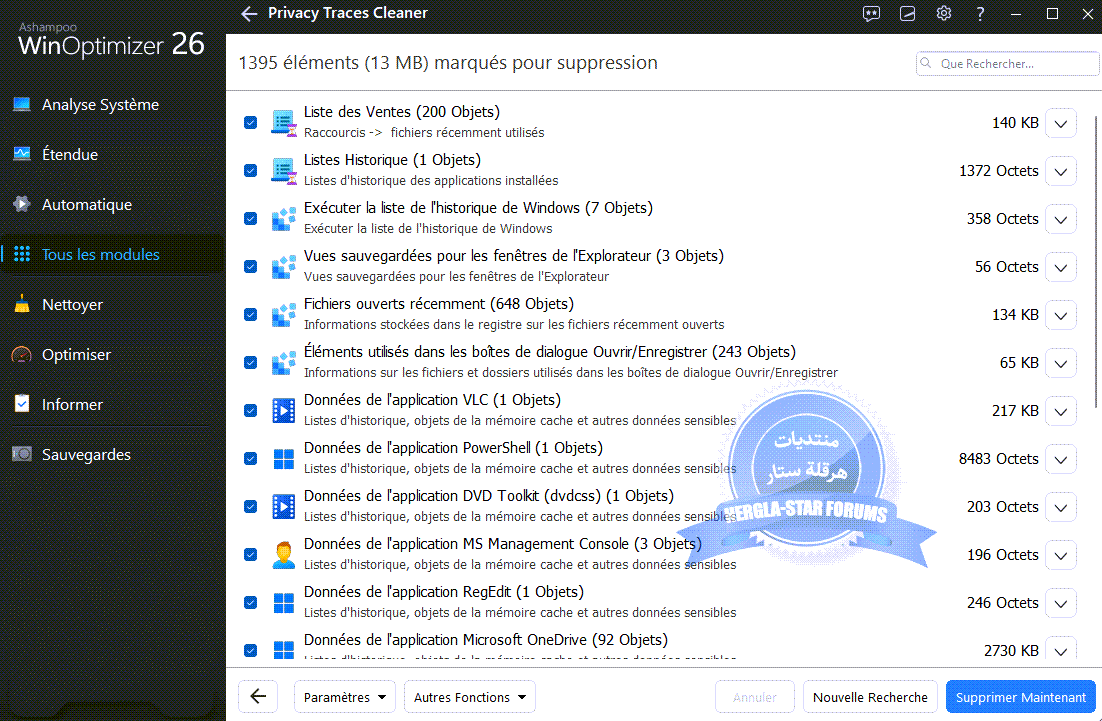Click the Sauvegardes safe icon
This screenshot has height=721, width=1102.
point(22,454)
